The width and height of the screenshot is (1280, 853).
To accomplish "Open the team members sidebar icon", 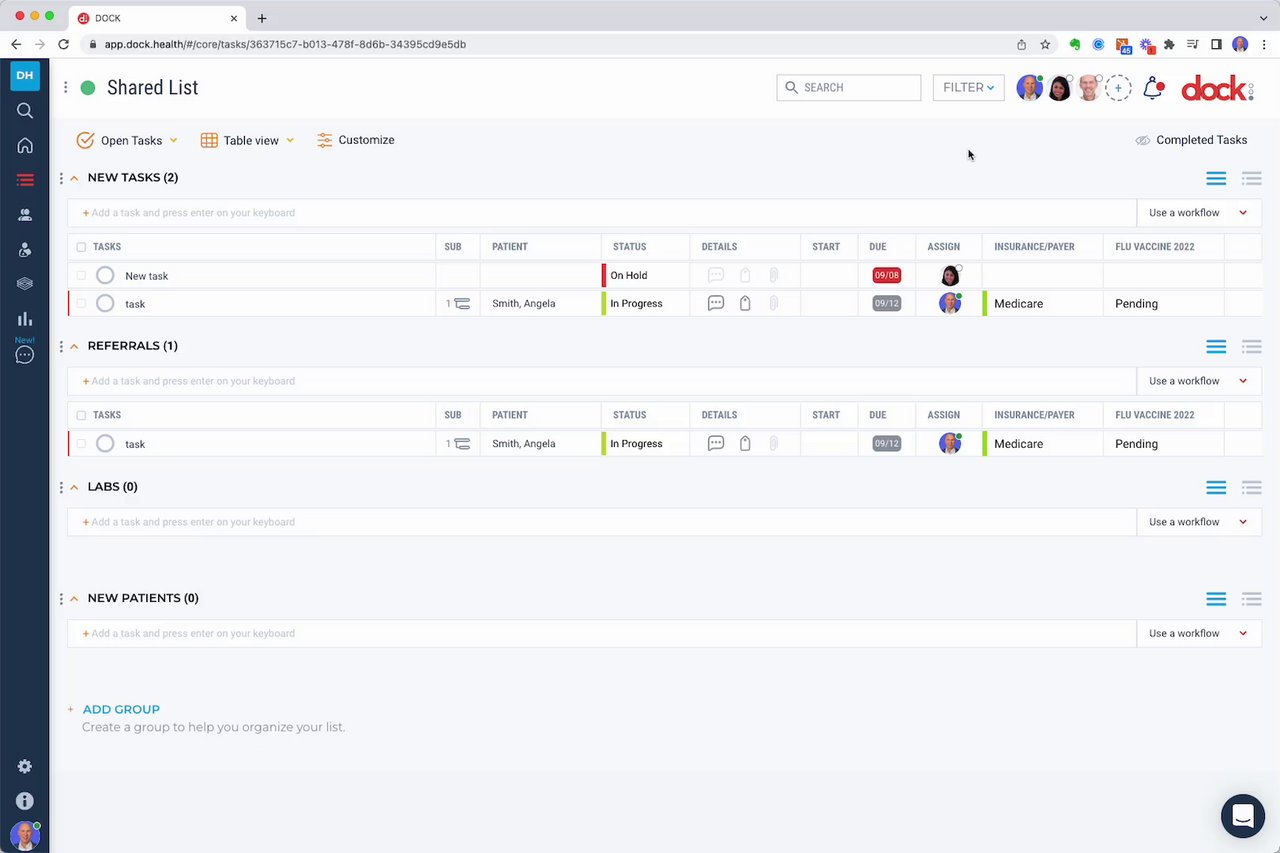I will click(25, 215).
